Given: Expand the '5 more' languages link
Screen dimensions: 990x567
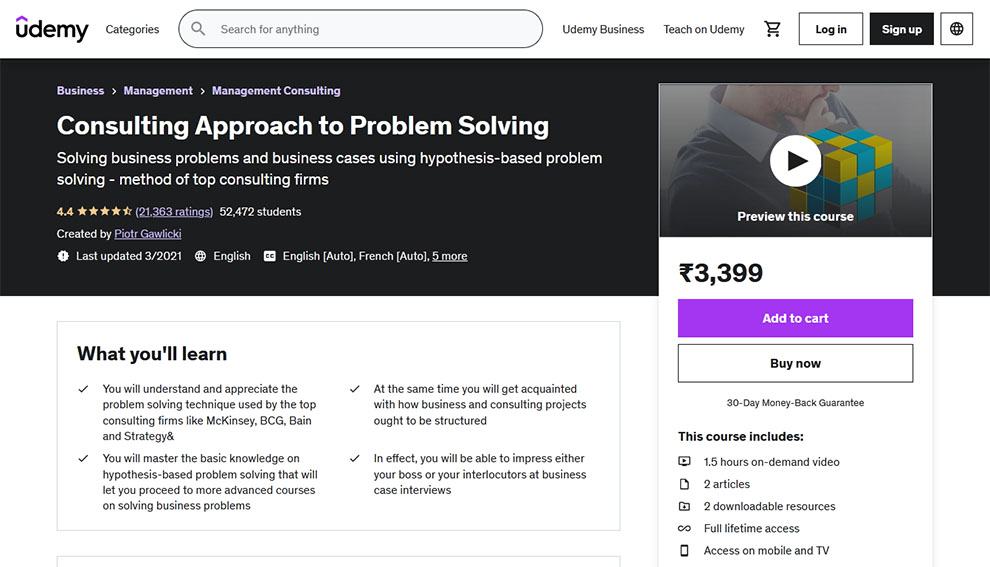Looking at the screenshot, I should click(449, 256).
